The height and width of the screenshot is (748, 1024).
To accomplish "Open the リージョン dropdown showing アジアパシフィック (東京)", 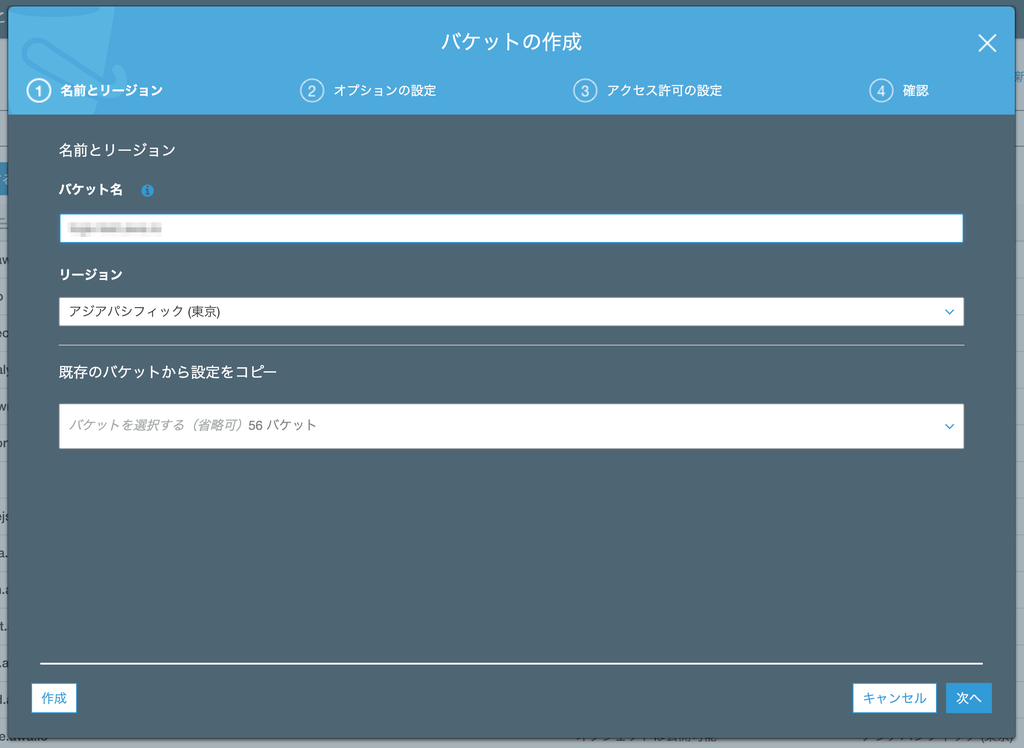I will coord(511,312).
